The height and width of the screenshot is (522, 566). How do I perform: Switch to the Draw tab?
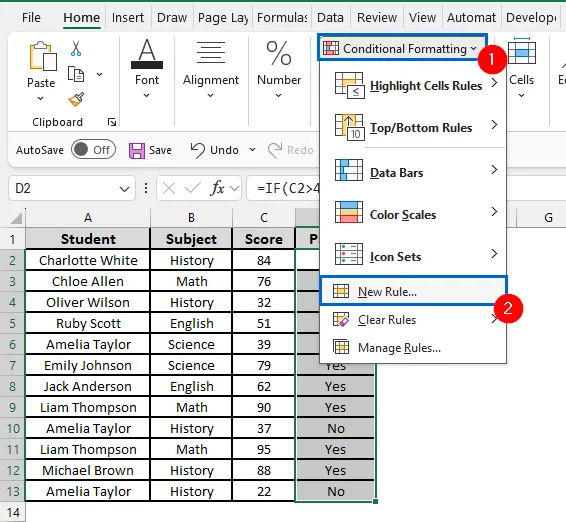(172, 17)
